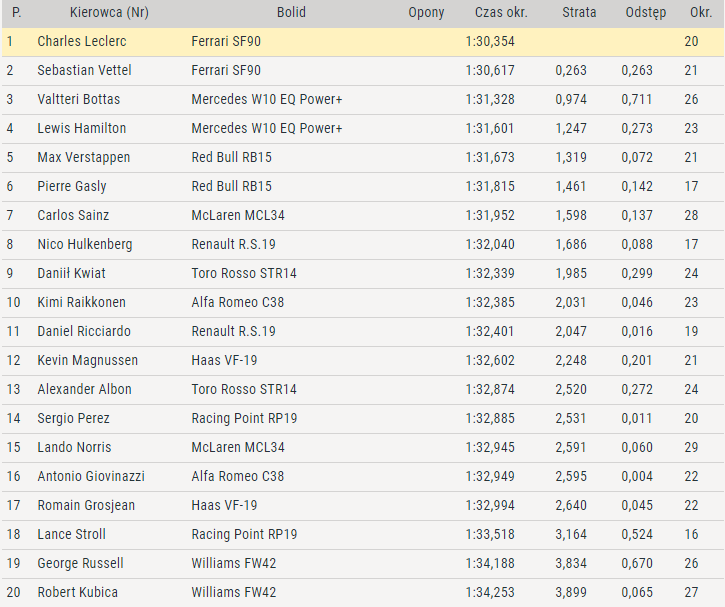Open Robert Kubica driver entry

pos(78,592)
